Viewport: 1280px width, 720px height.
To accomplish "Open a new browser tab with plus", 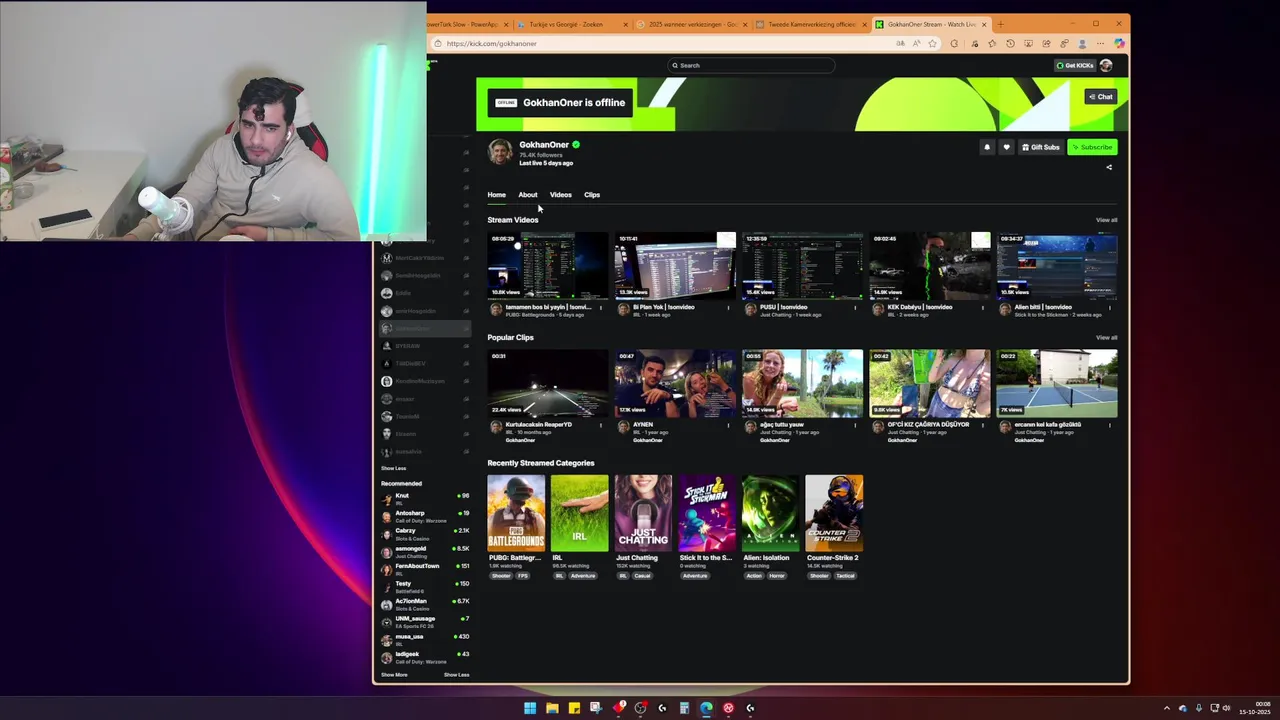I will pyautogui.click(x=1000, y=24).
